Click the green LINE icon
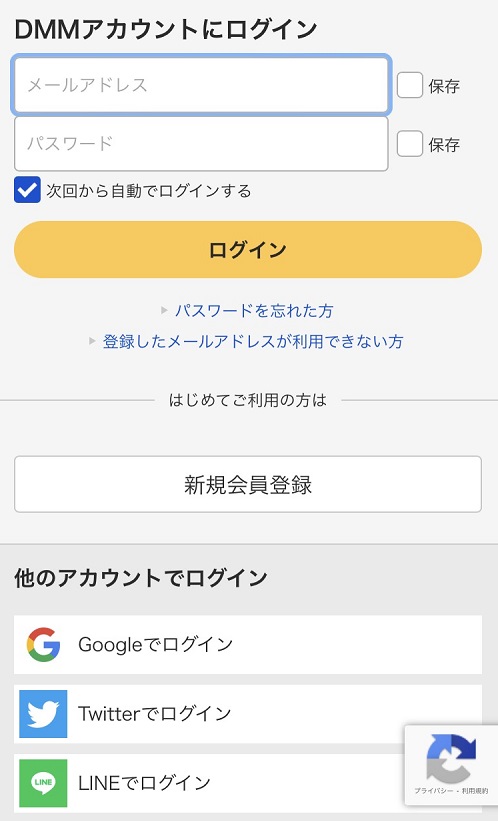Screen dimensions: 498x821 pos(43,783)
